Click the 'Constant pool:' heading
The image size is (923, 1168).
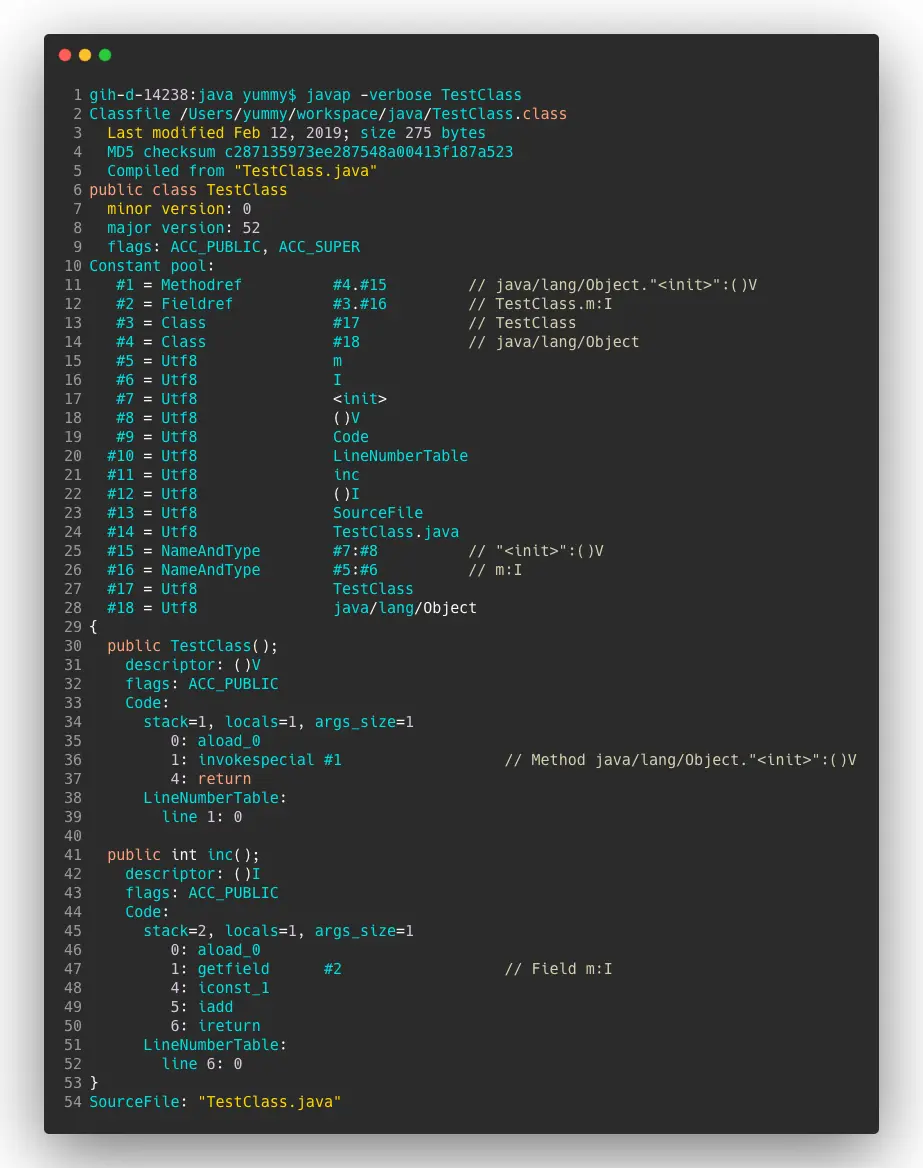[x=152, y=266]
